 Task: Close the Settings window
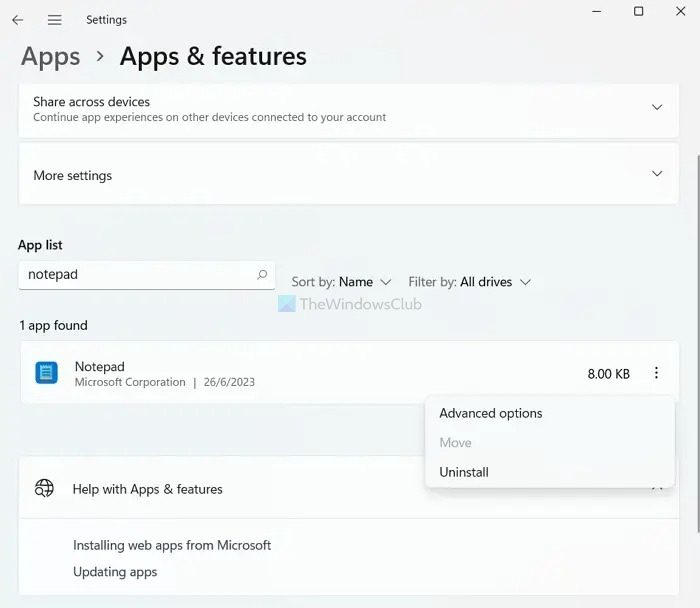coord(680,11)
